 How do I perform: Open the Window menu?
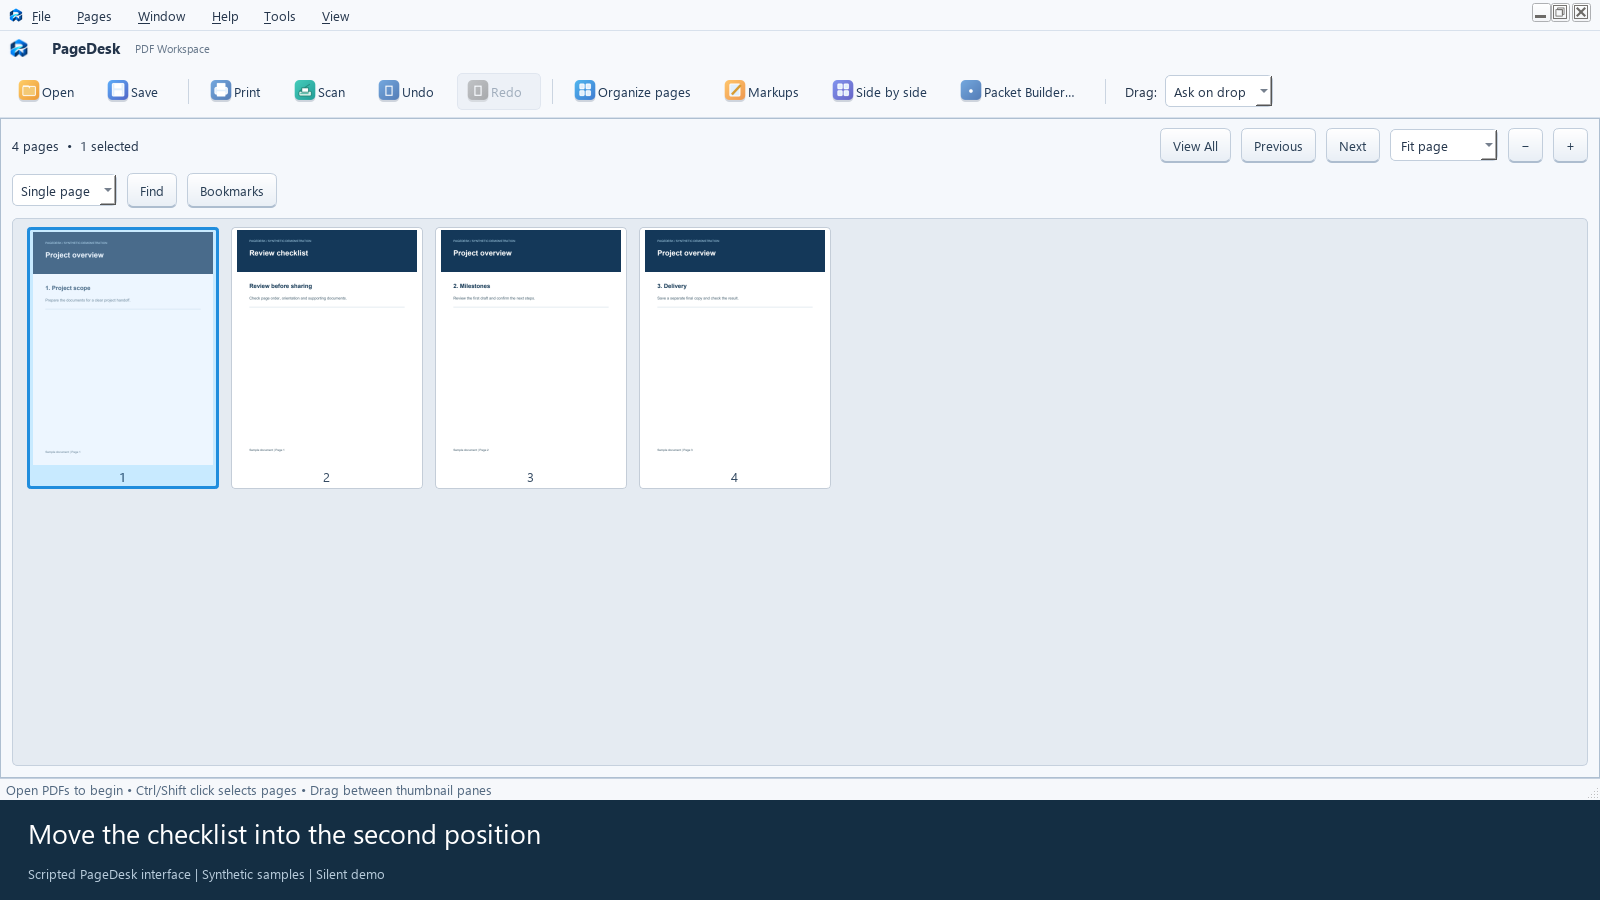[161, 16]
